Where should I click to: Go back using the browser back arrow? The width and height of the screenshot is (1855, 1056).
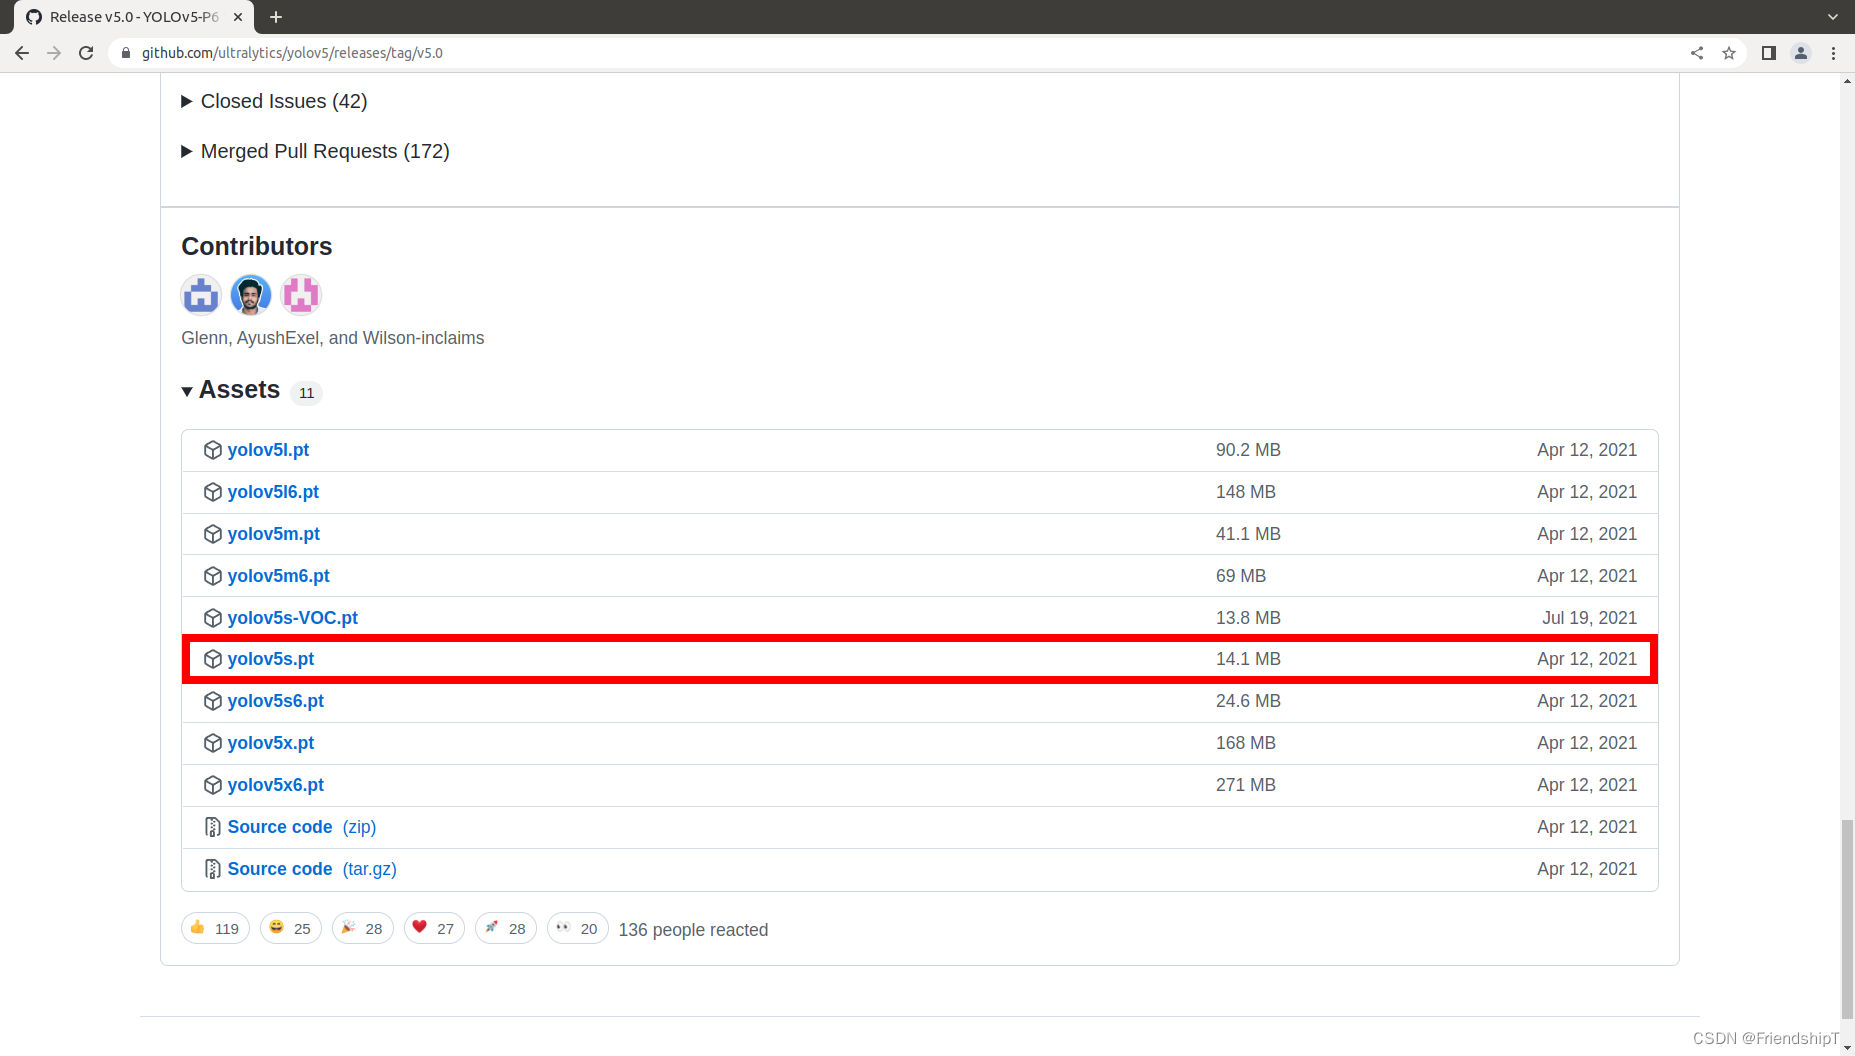click(22, 53)
